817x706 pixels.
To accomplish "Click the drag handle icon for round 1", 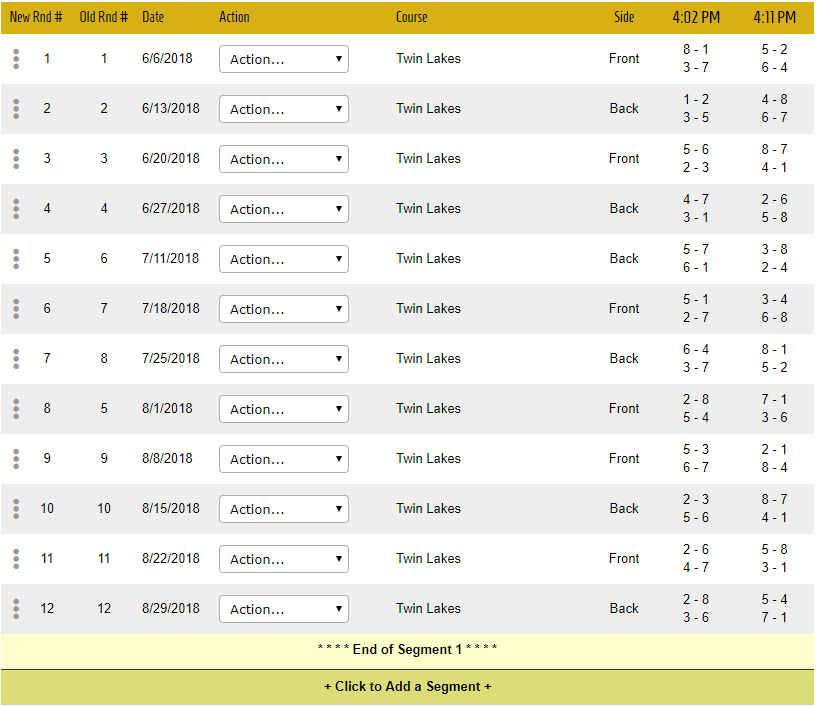I will click(x=16, y=59).
